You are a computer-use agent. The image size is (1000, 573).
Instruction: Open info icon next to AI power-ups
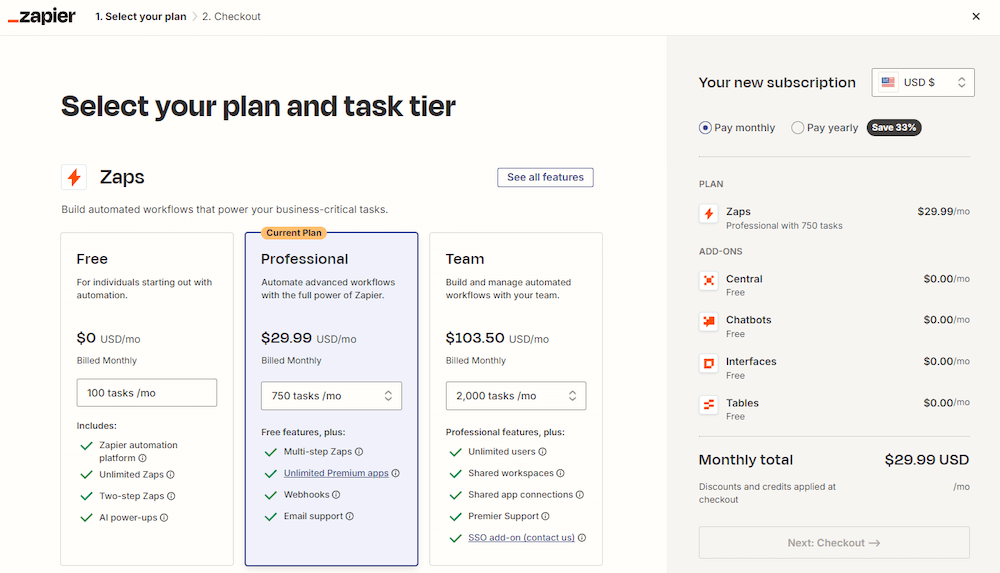coord(164,518)
